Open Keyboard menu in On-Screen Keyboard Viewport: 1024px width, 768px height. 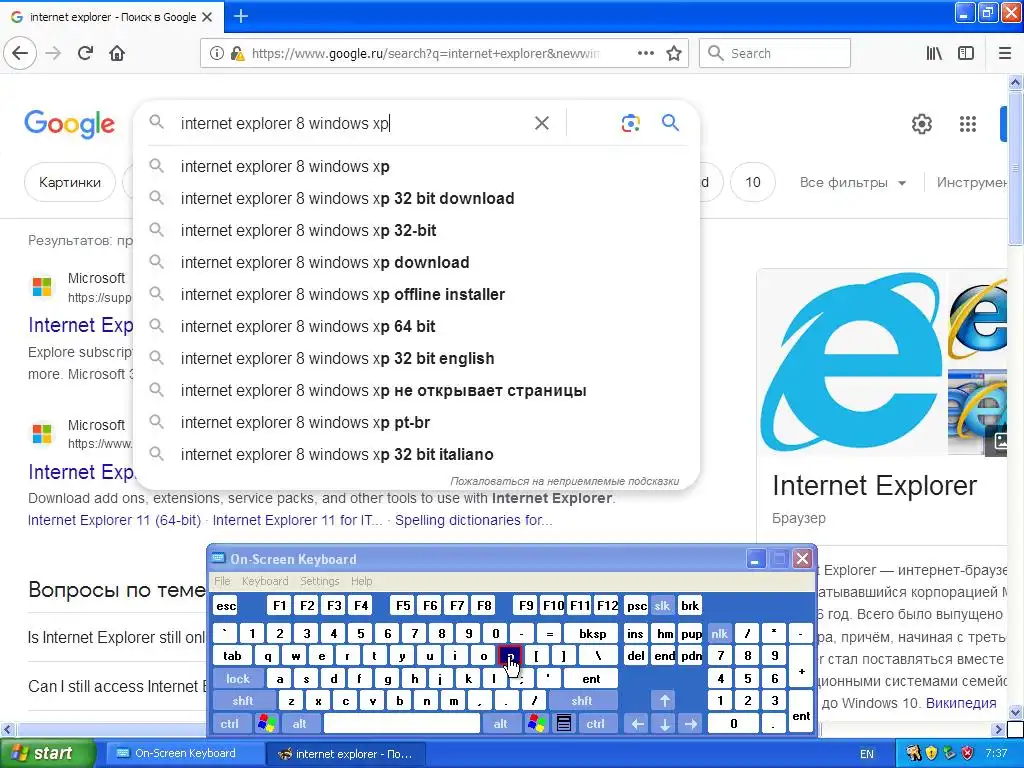[264, 581]
